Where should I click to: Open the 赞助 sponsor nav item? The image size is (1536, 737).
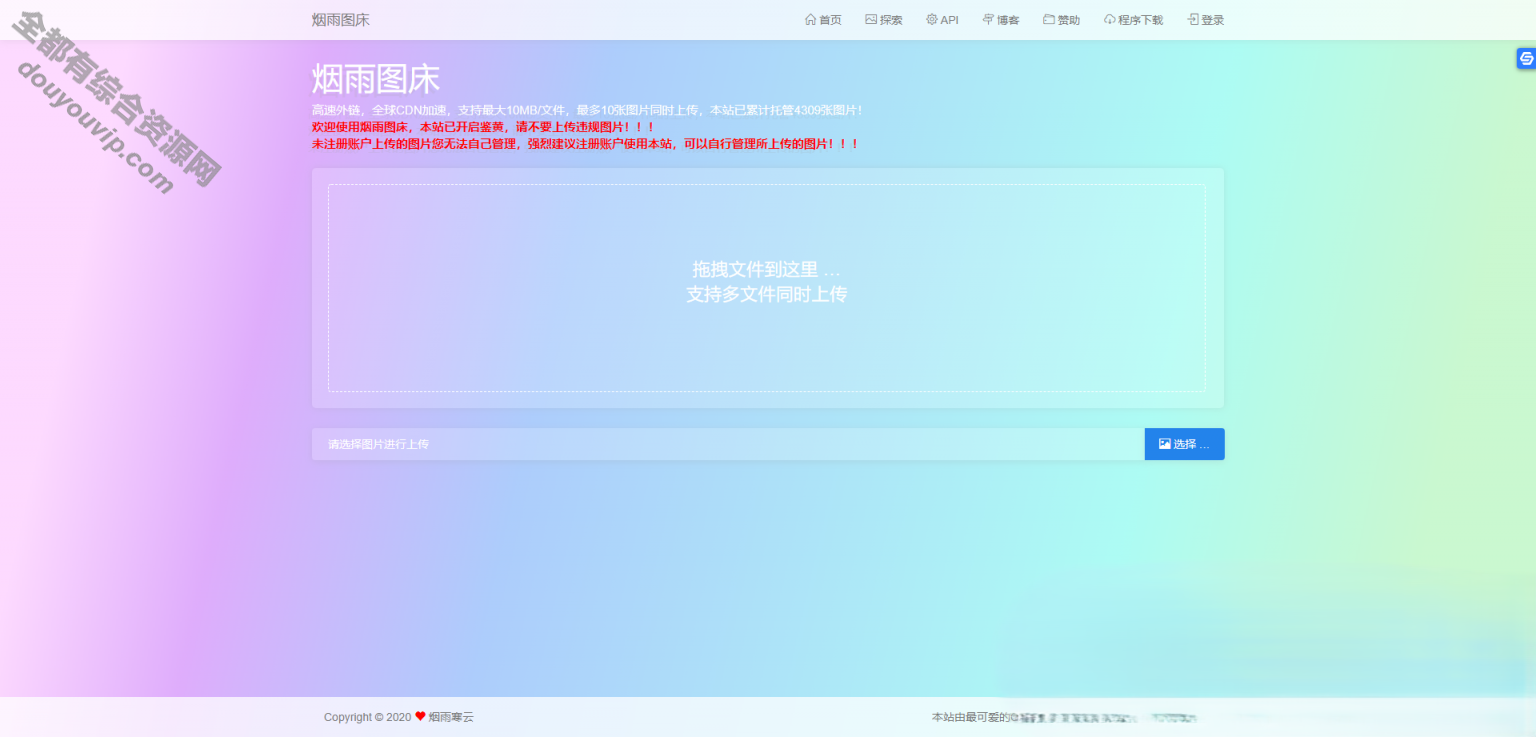1061,20
